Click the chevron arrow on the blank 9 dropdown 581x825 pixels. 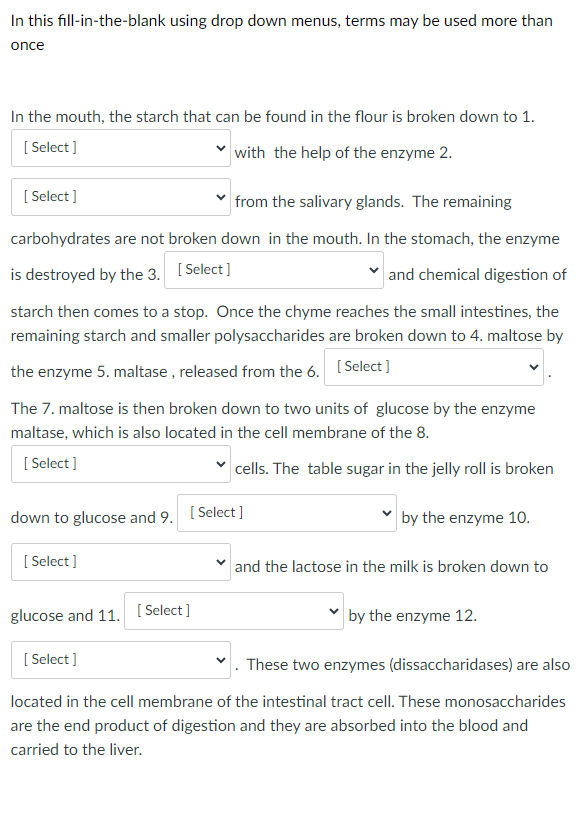(x=388, y=512)
